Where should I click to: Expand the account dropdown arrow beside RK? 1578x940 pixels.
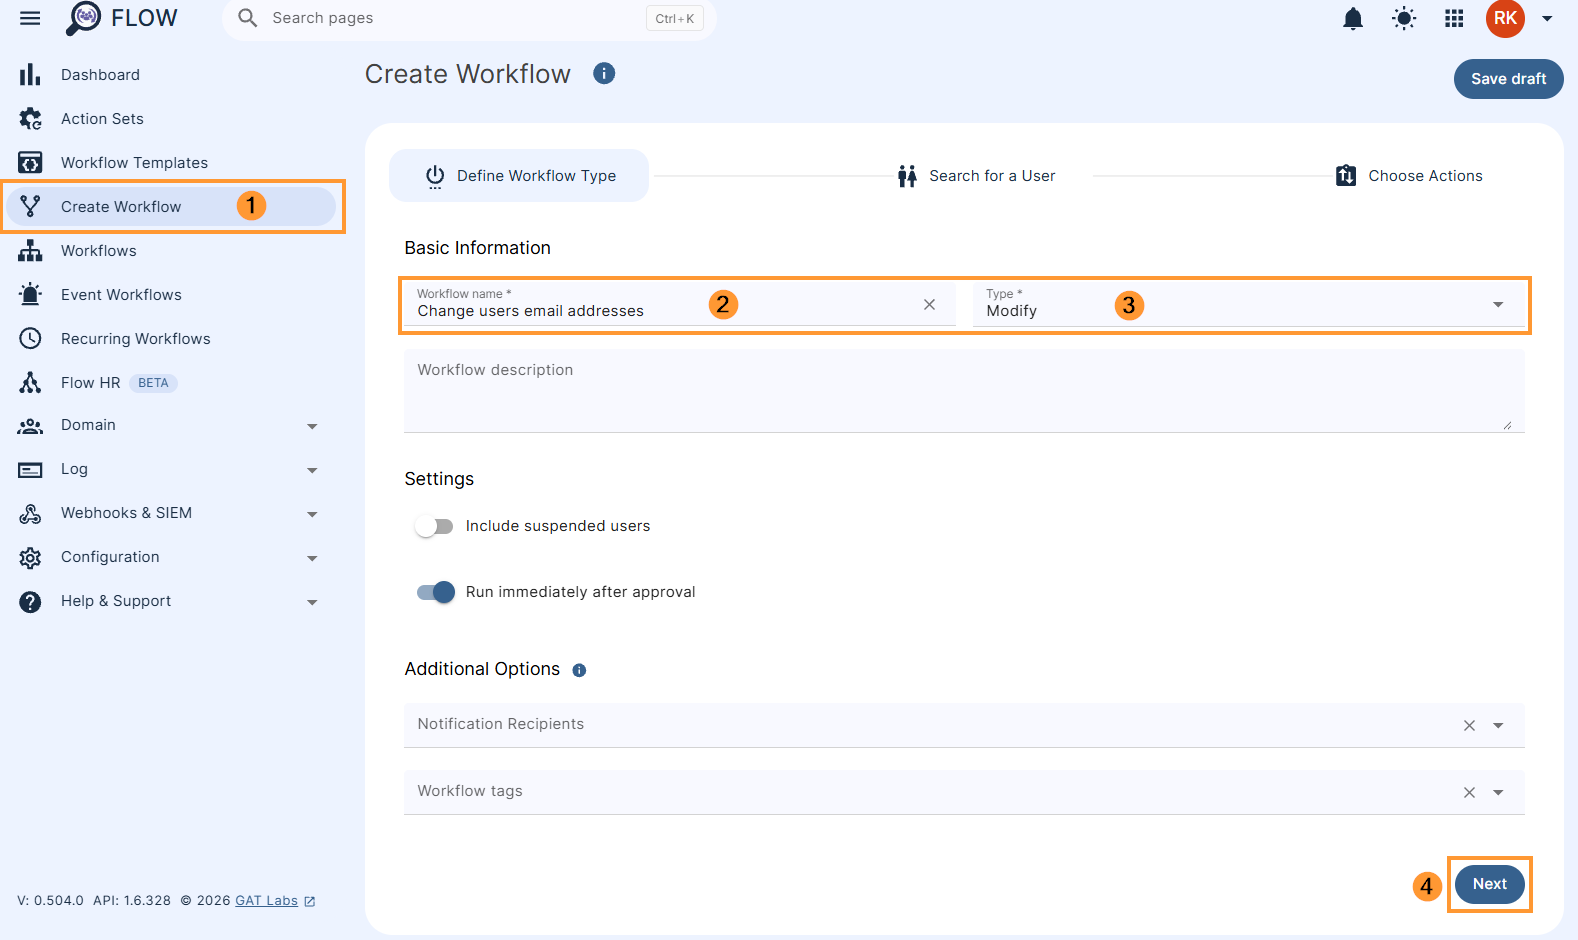1547,18
